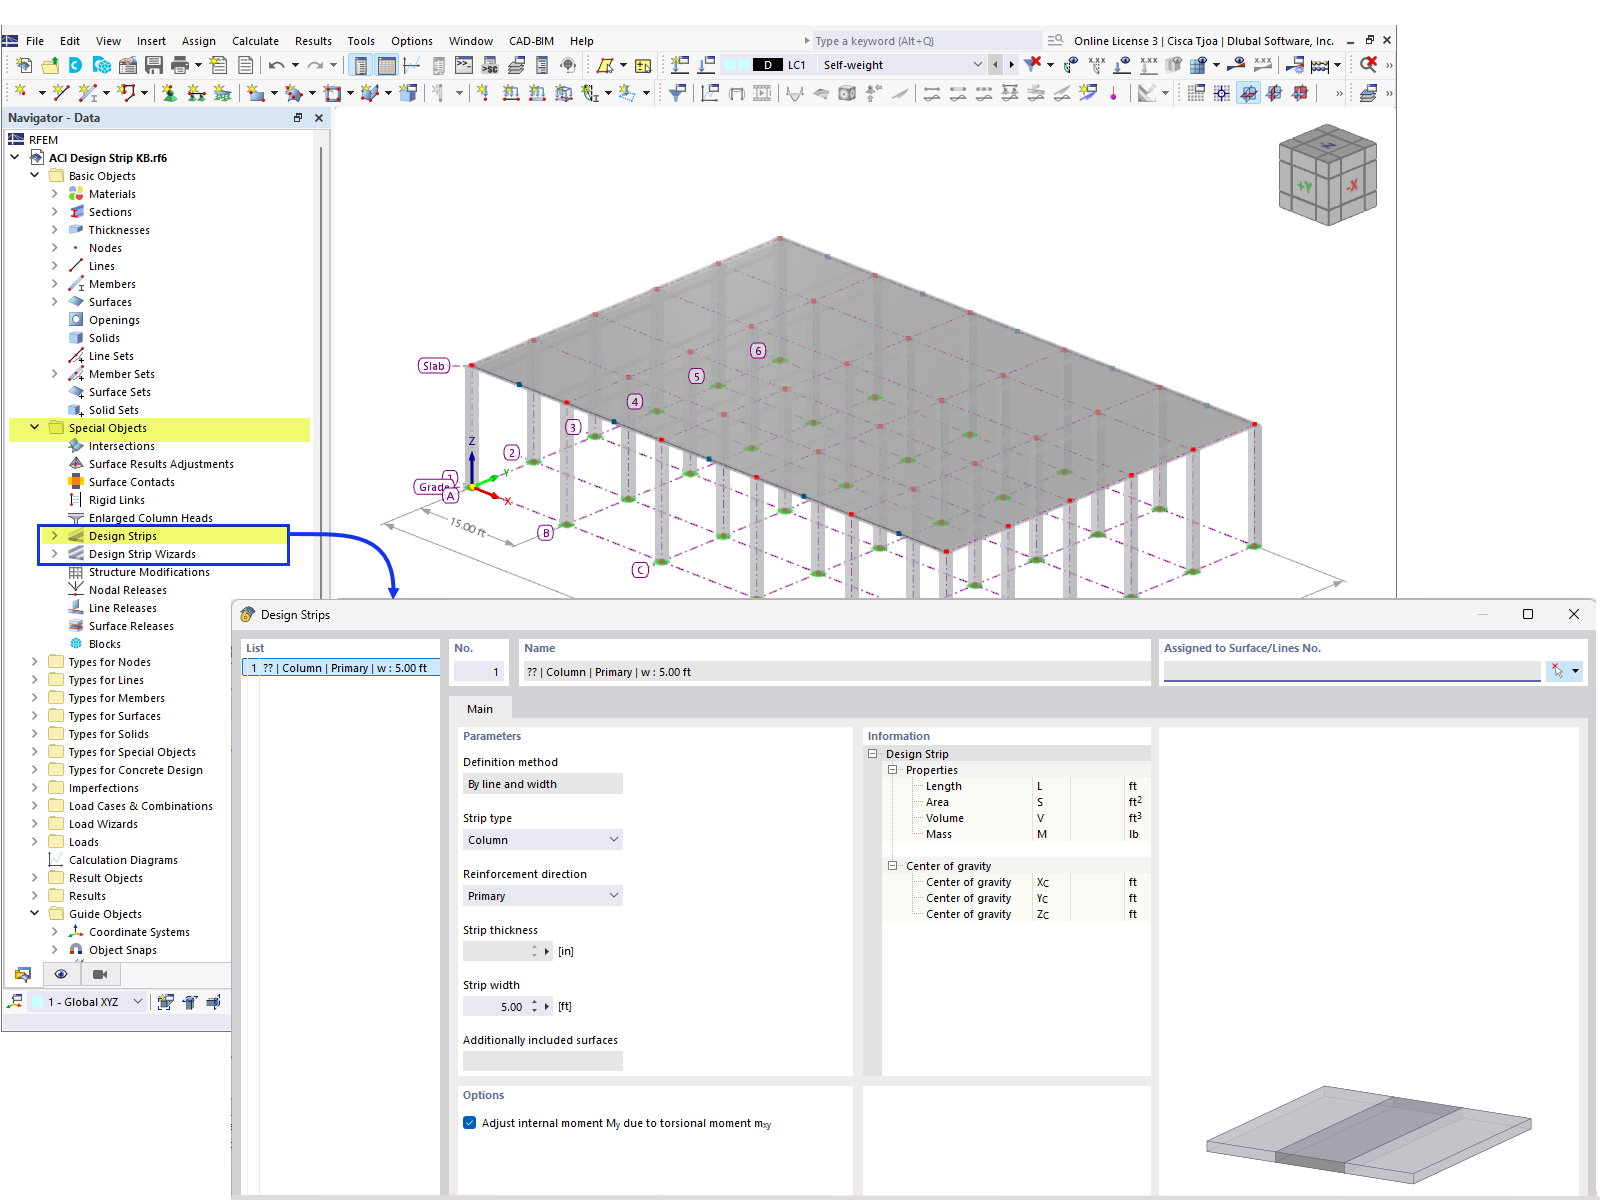Activate the Table view icon
The image size is (1600, 1200).
pyautogui.click(x=386, y=64)
